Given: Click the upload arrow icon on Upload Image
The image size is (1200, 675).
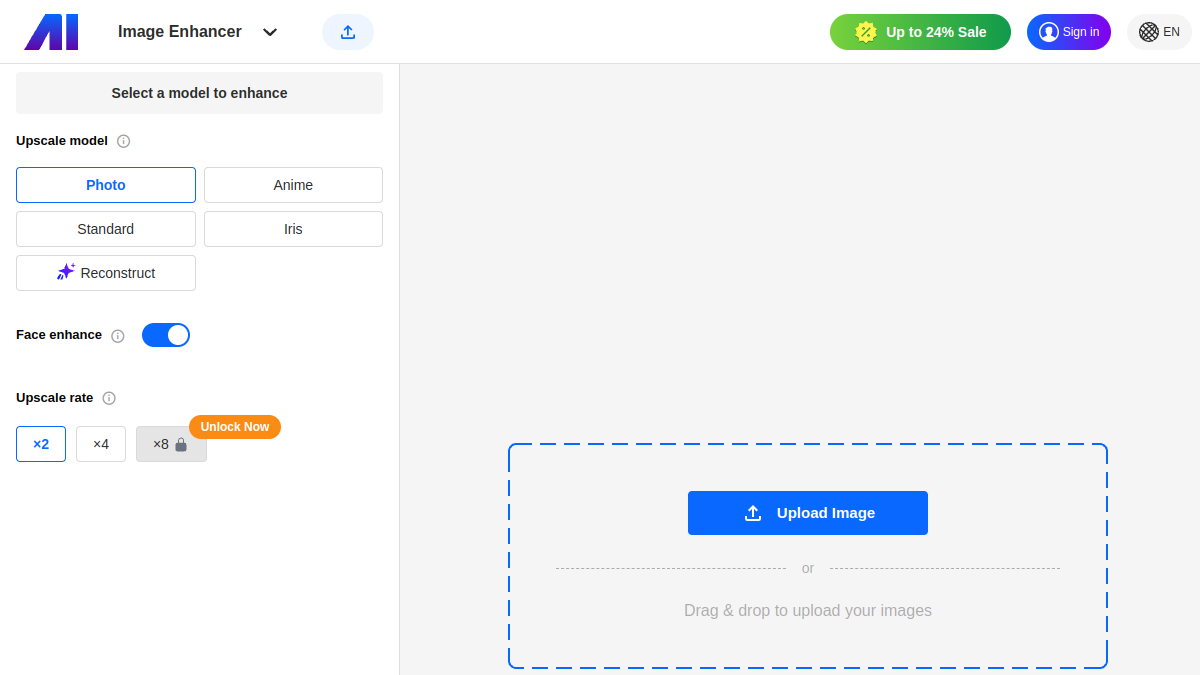Looking at the screenshot, I should [x=753, y=513].
